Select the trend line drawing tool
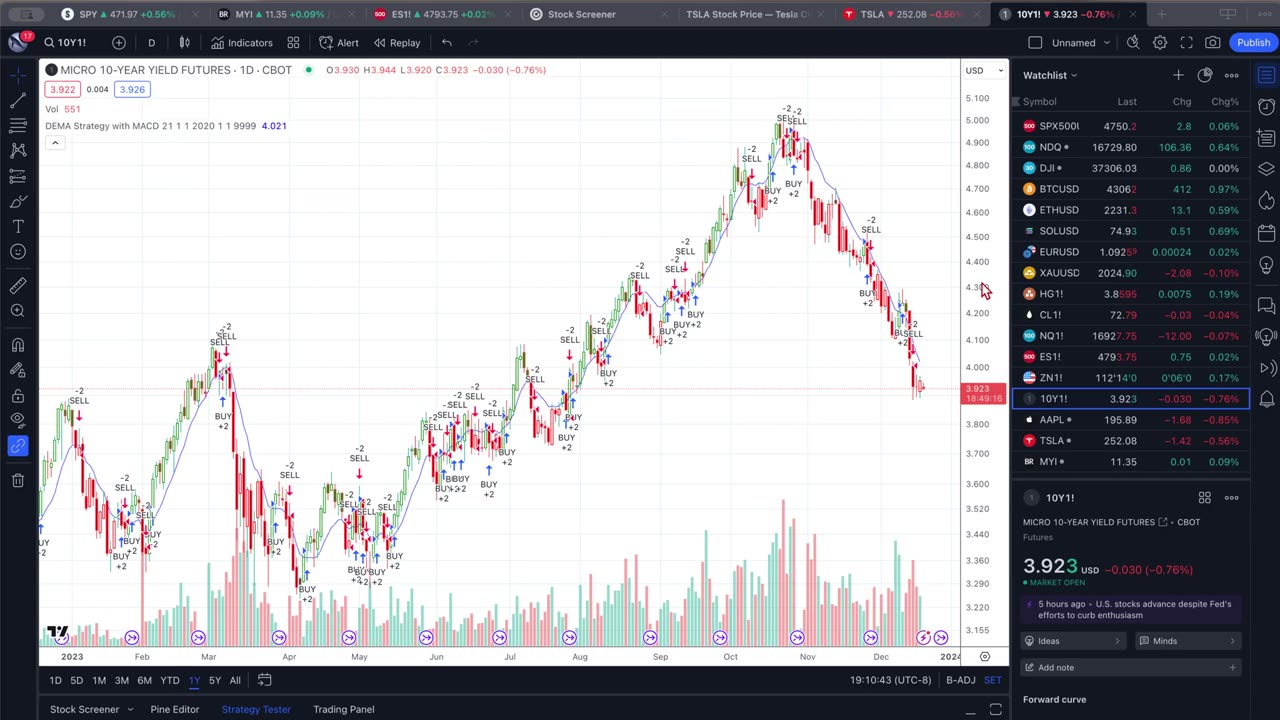1280x720 pixels. click(x=18, y=101)
